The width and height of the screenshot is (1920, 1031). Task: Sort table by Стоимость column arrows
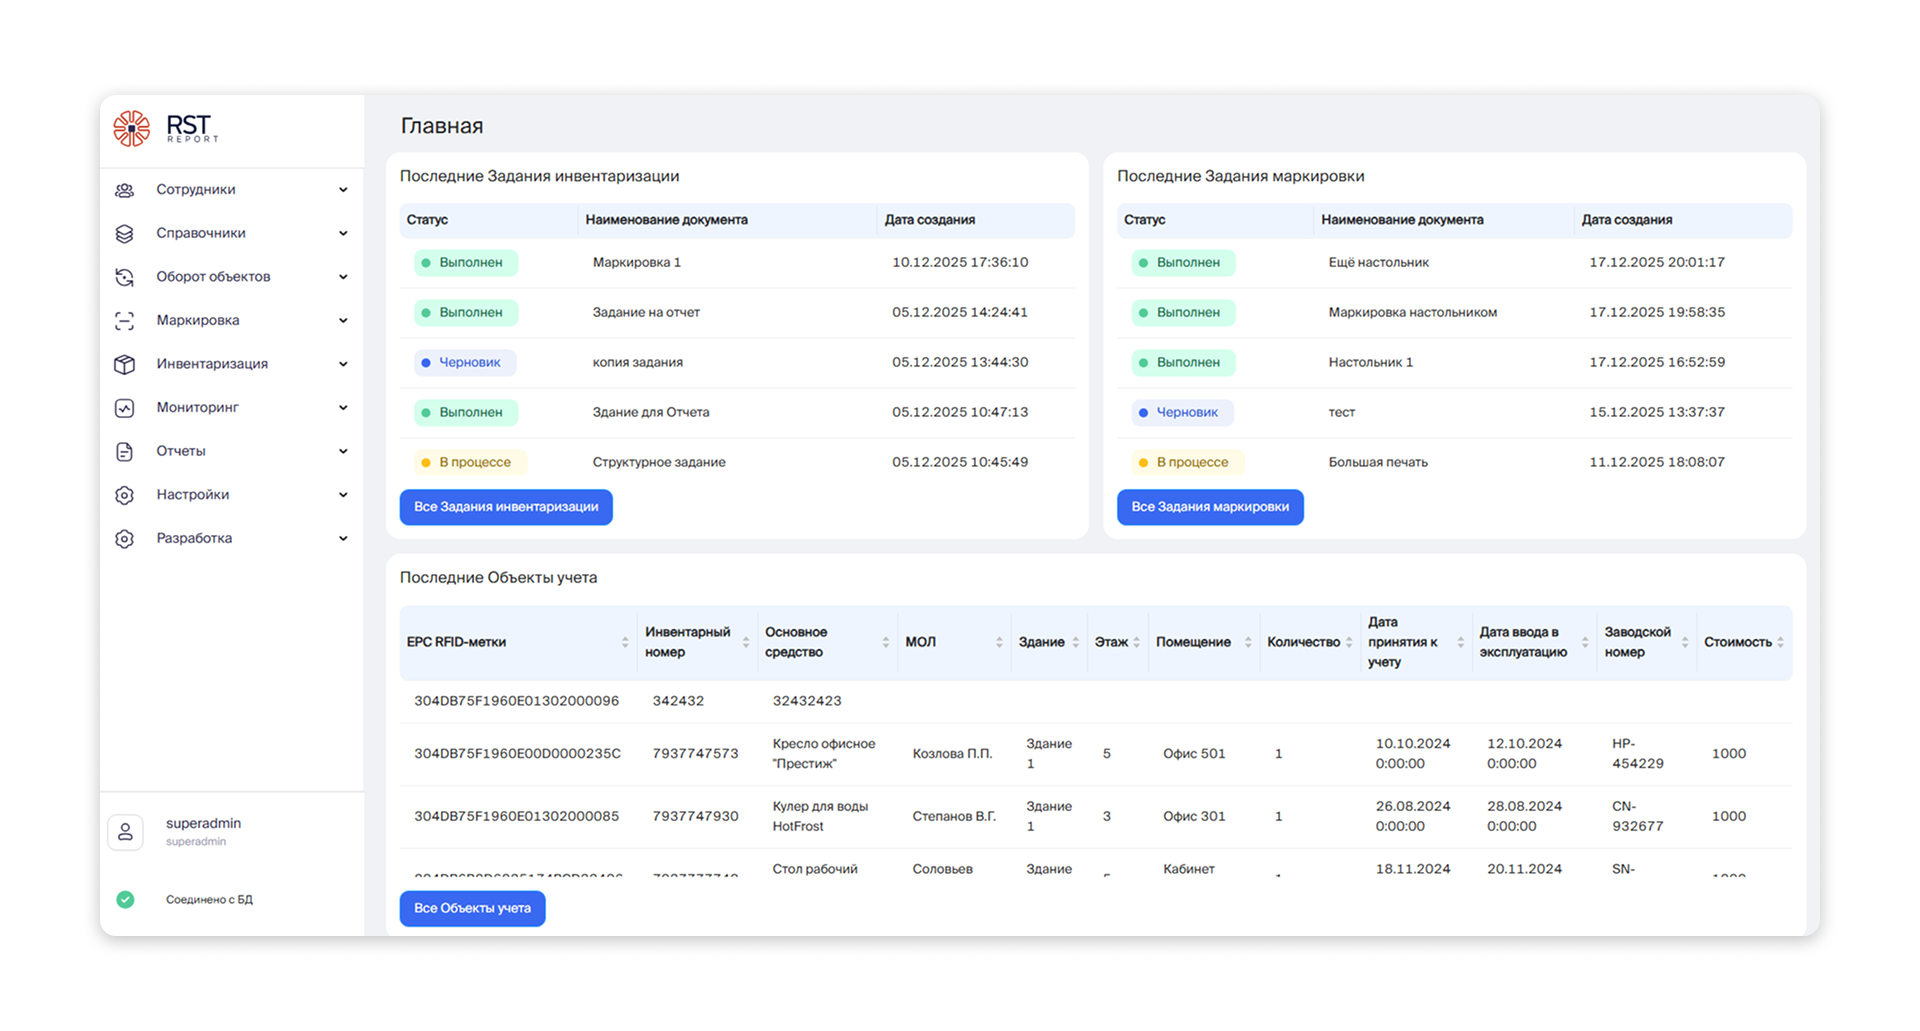(1780, 643)
